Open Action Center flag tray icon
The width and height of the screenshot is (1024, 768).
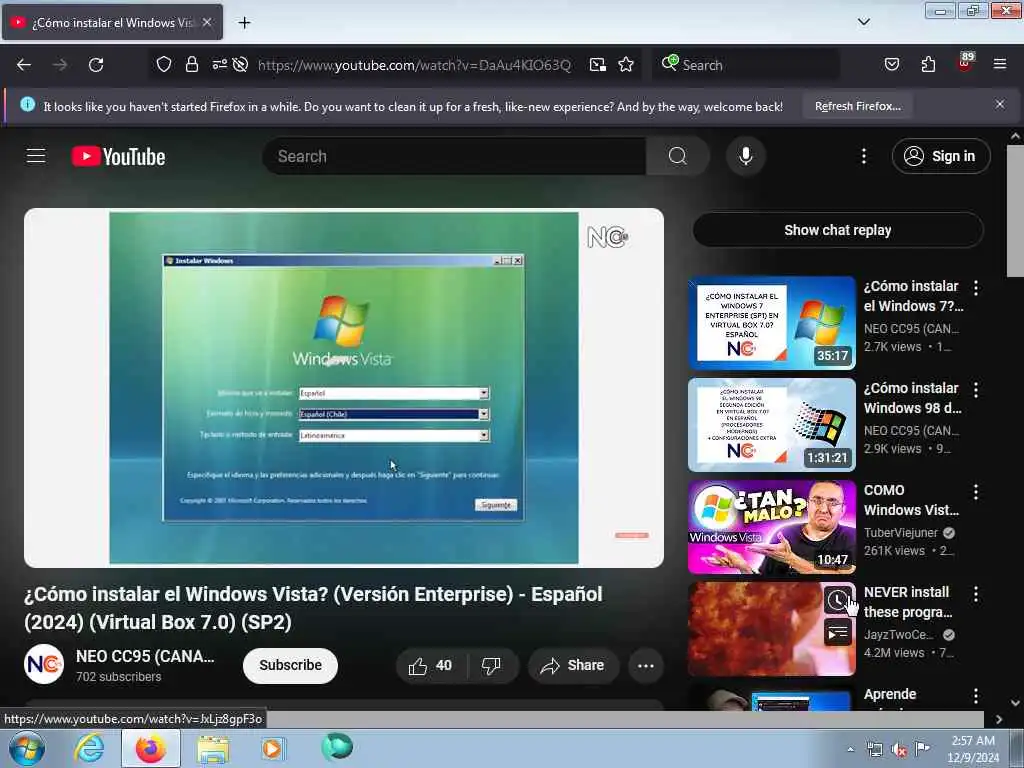922,749
